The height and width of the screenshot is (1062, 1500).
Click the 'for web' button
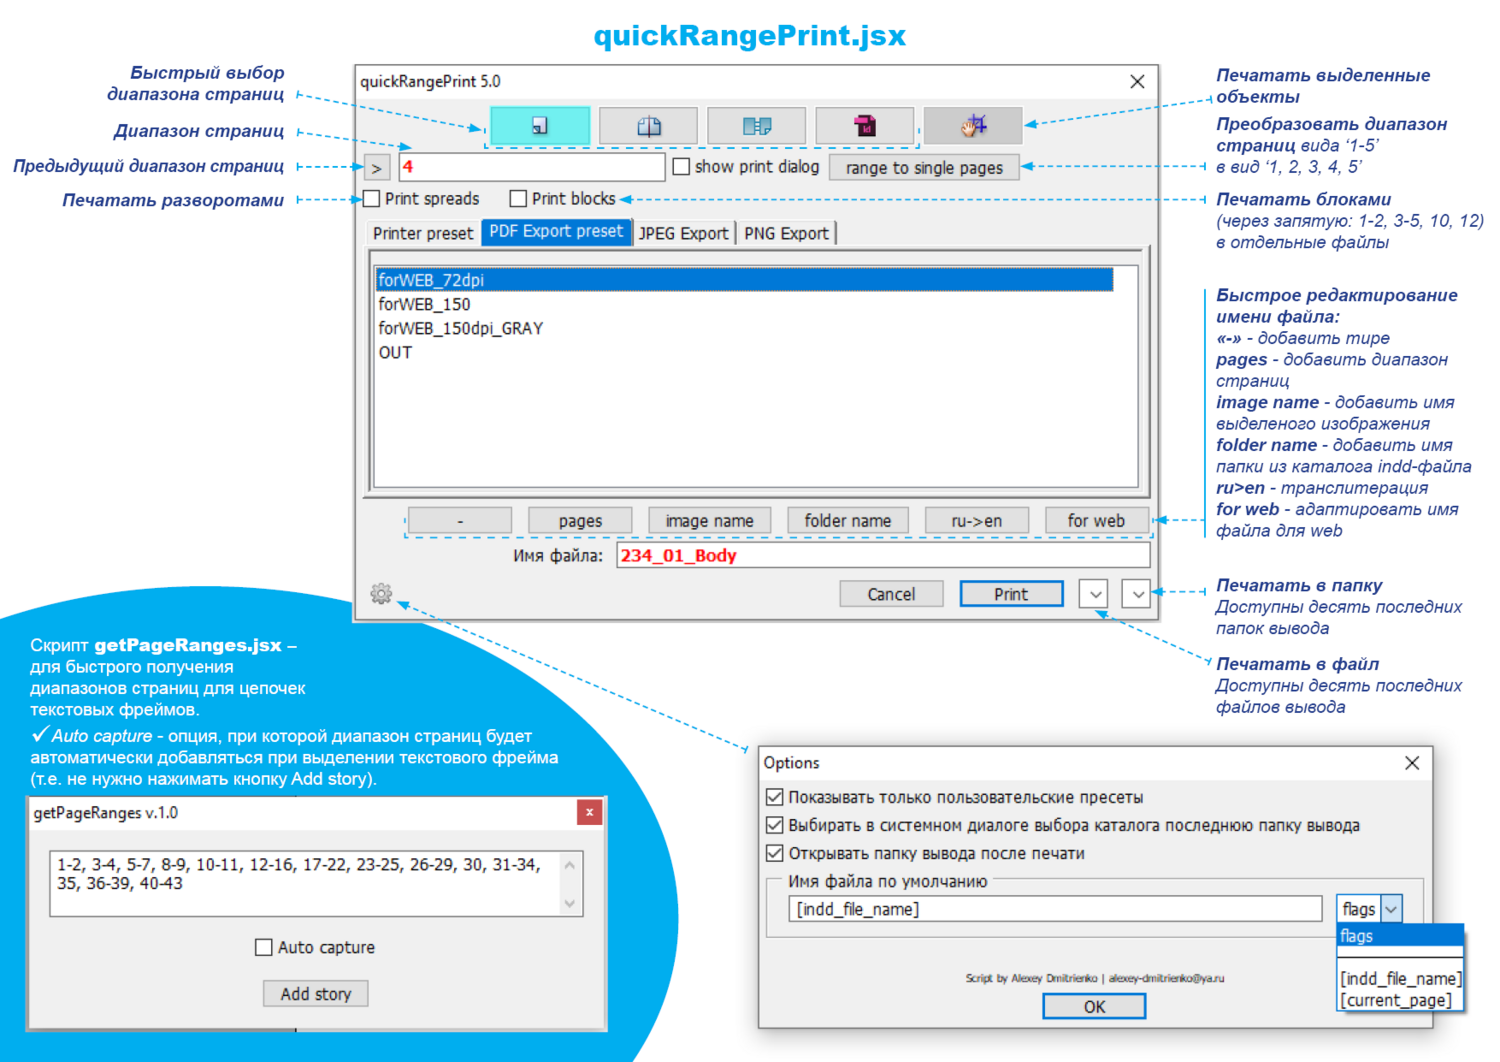point(1096,521)
